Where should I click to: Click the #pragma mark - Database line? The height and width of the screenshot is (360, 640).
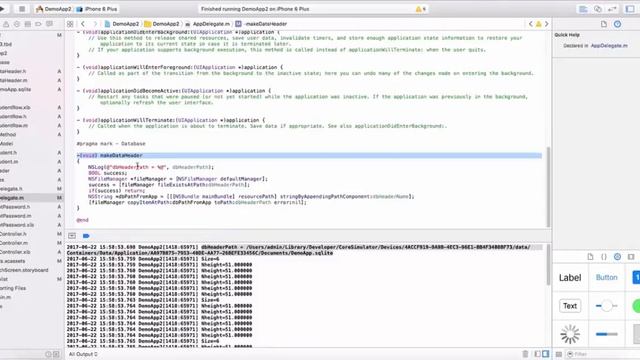tap(111, 144)
